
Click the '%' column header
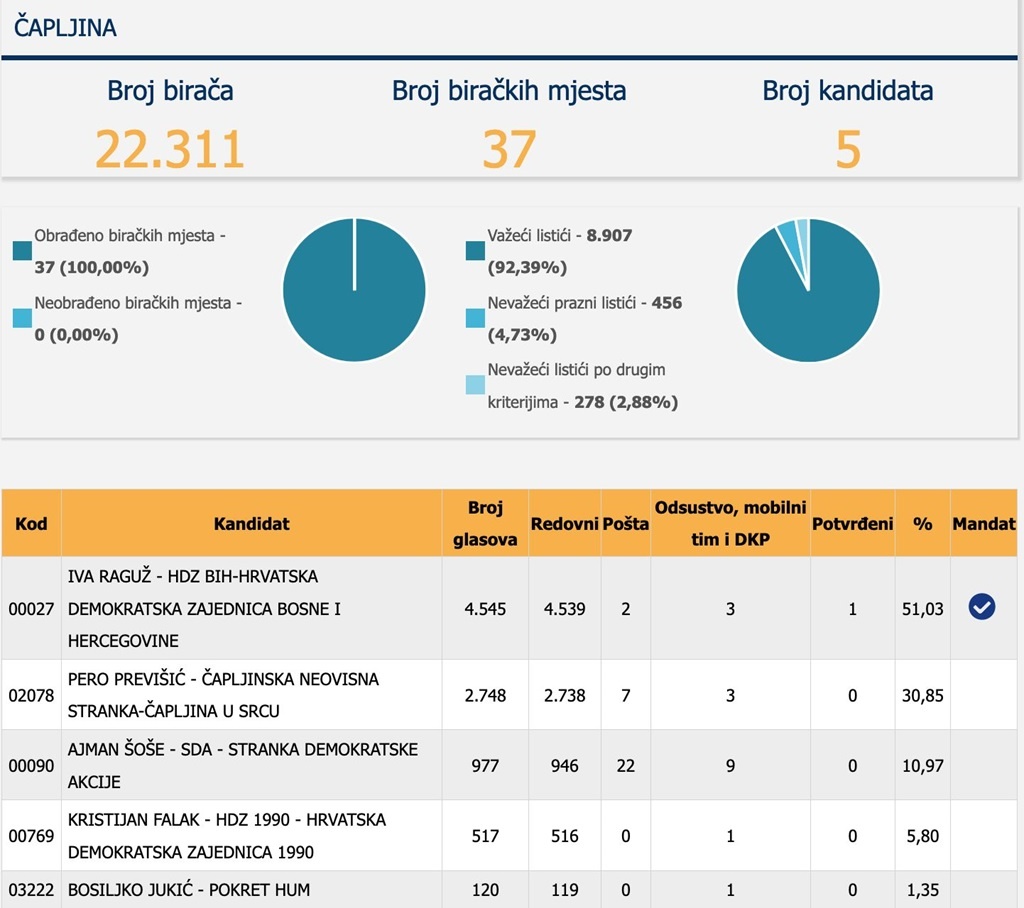point(922,523)
